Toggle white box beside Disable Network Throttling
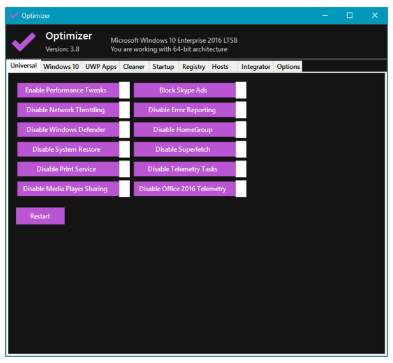 (124, 110)
